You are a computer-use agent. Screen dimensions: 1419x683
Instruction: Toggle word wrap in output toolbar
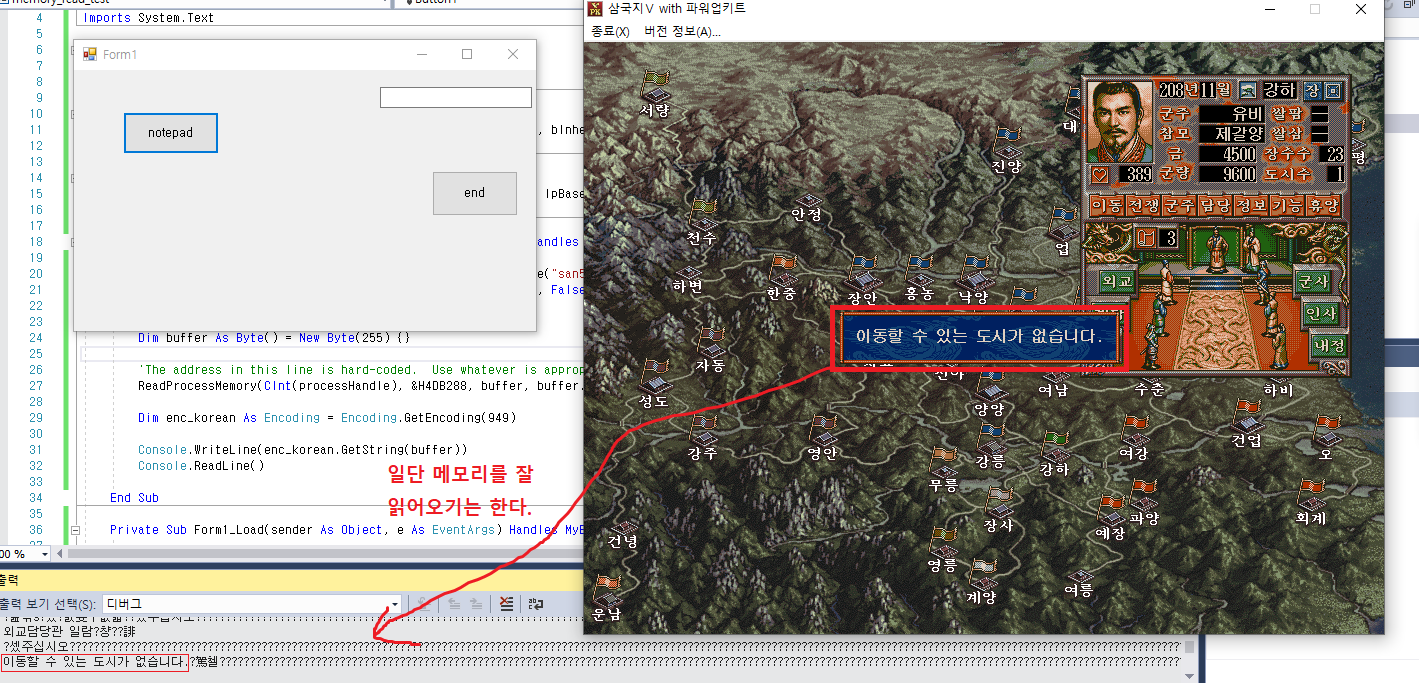(x=536, y=603)
